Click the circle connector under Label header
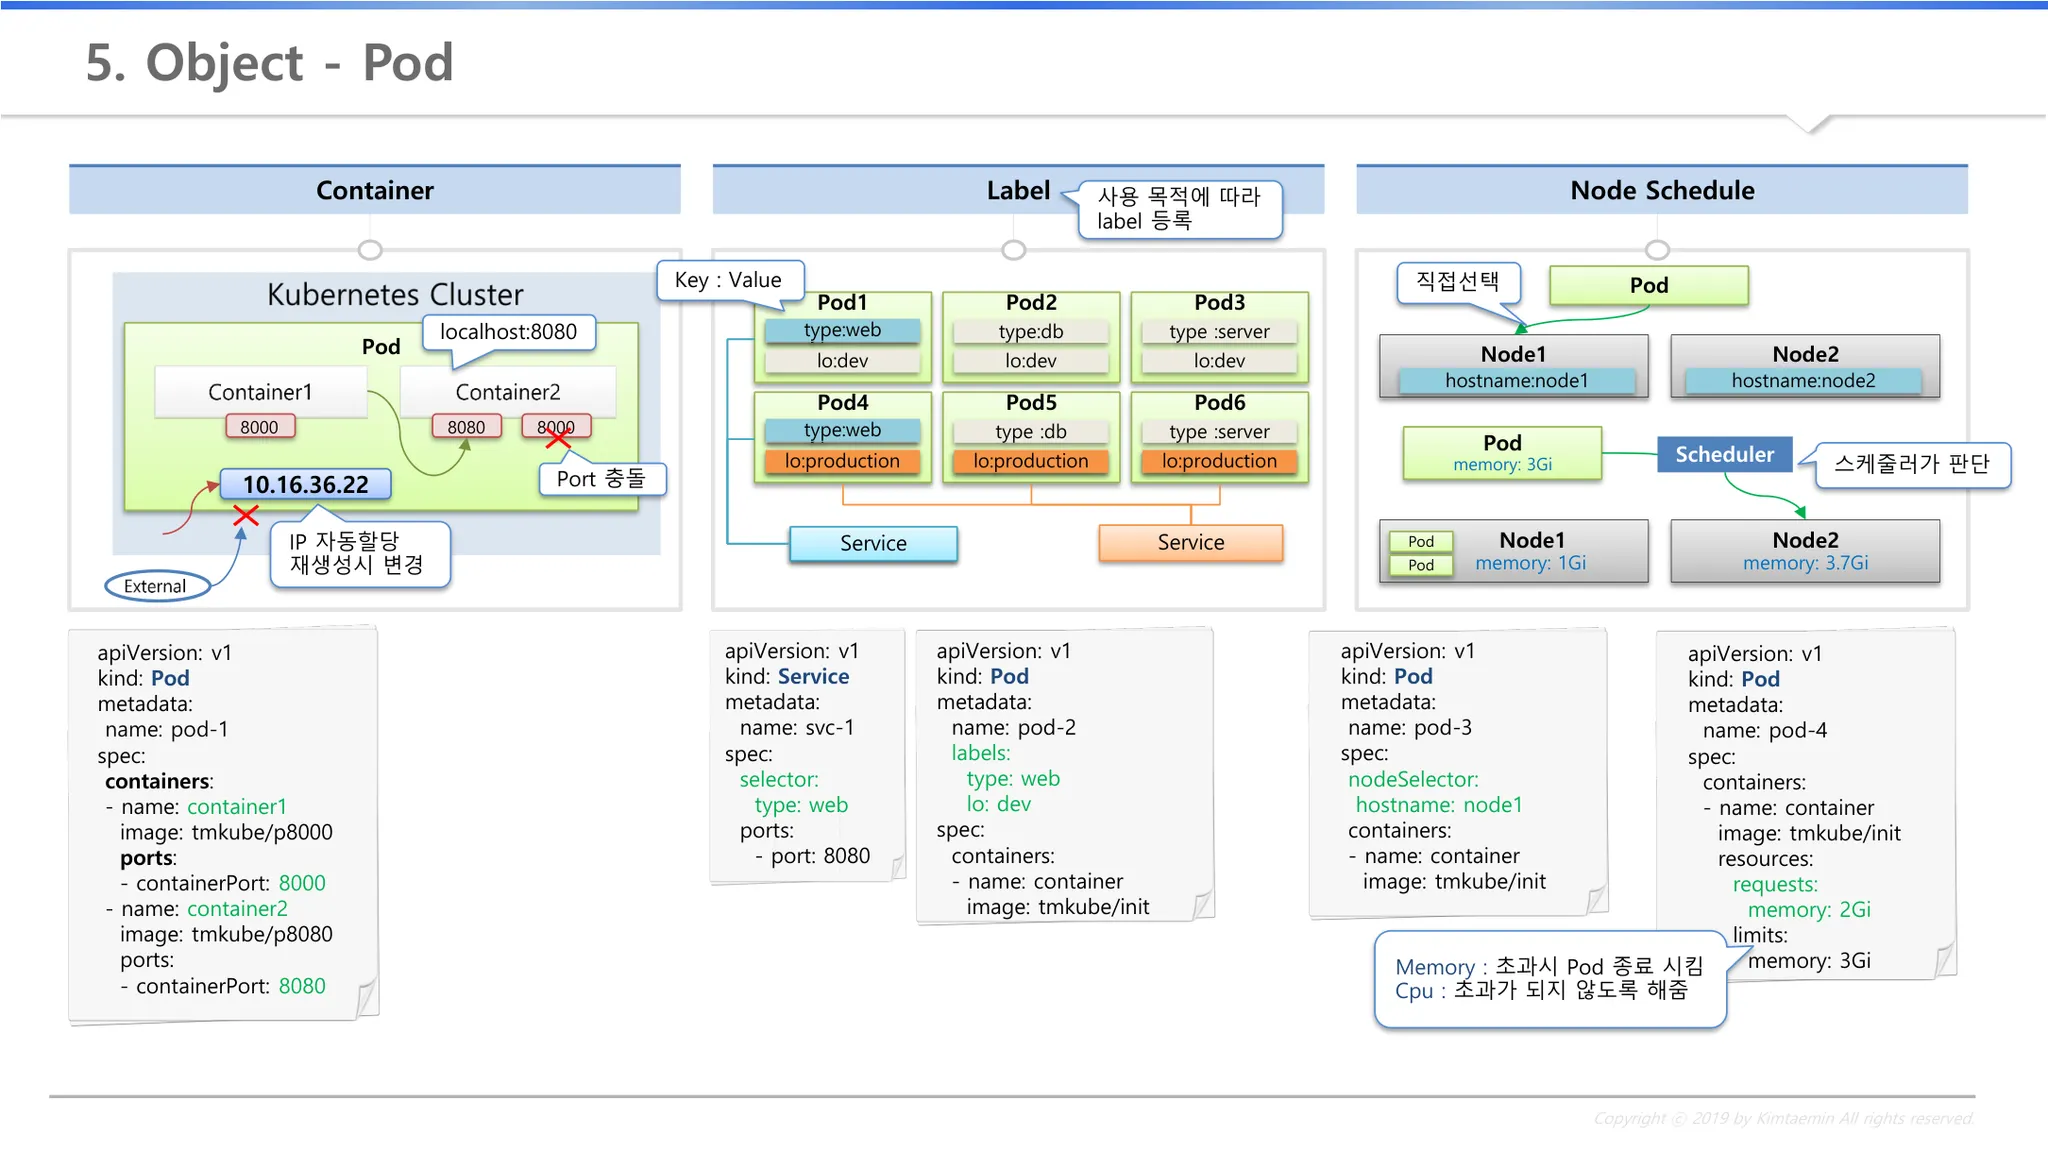This screenshot has height=1152, width=2048. (x=1013, y=250)
